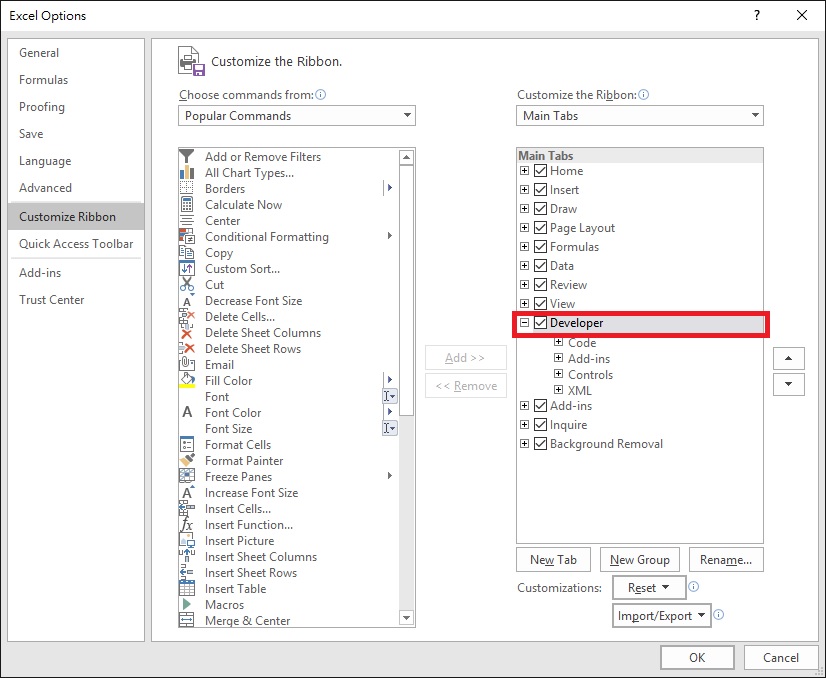Viewport: 826px width, 678px height.
Task: Select the Insert Table command
Action: click(234, 588)
